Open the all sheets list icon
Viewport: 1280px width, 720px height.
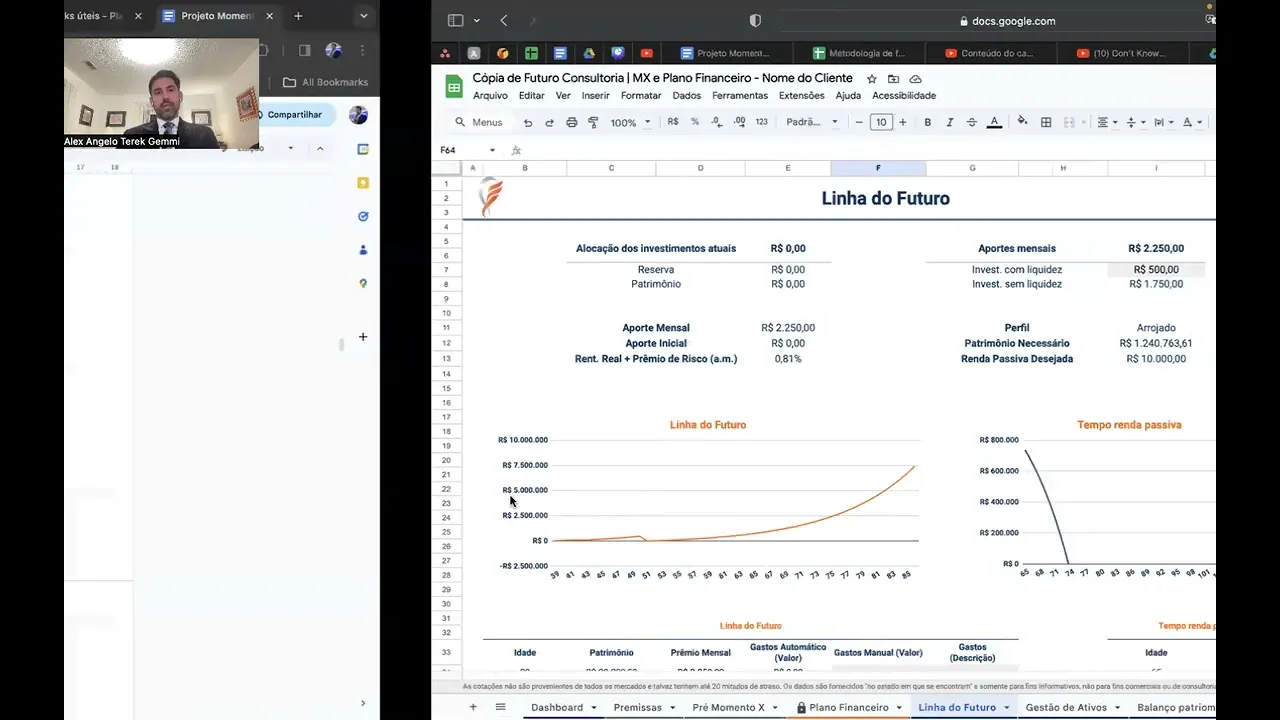(501, 707)
